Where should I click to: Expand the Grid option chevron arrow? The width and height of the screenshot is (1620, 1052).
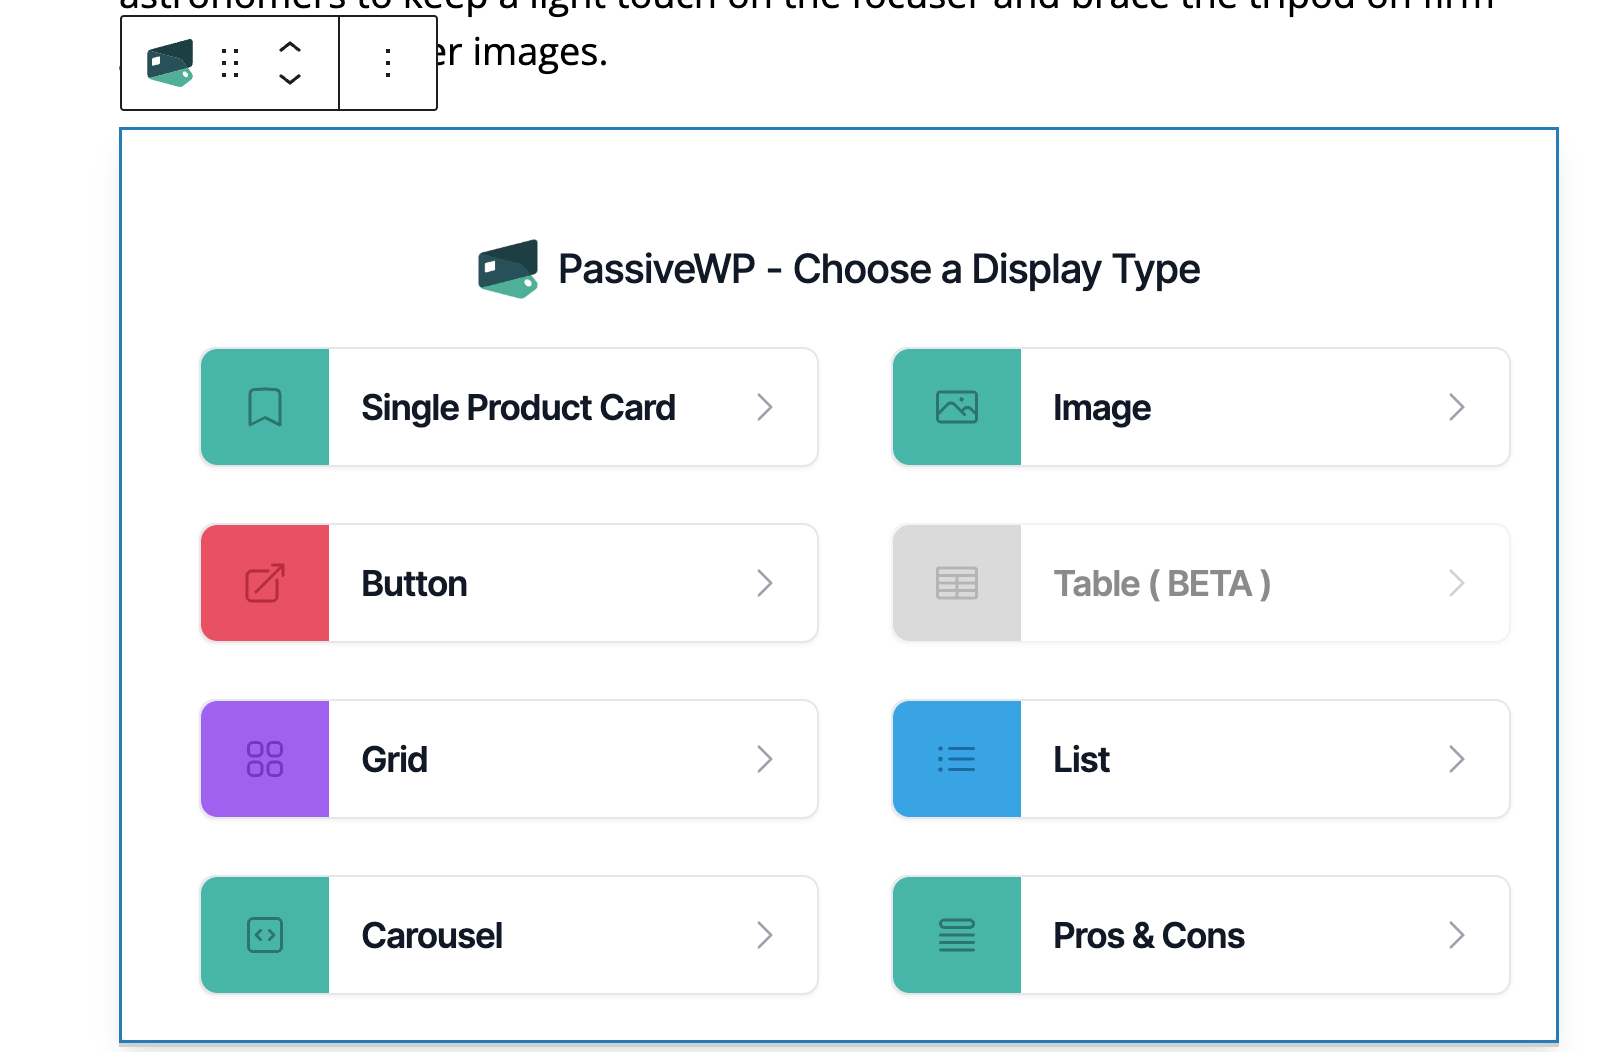coord(765,759)
